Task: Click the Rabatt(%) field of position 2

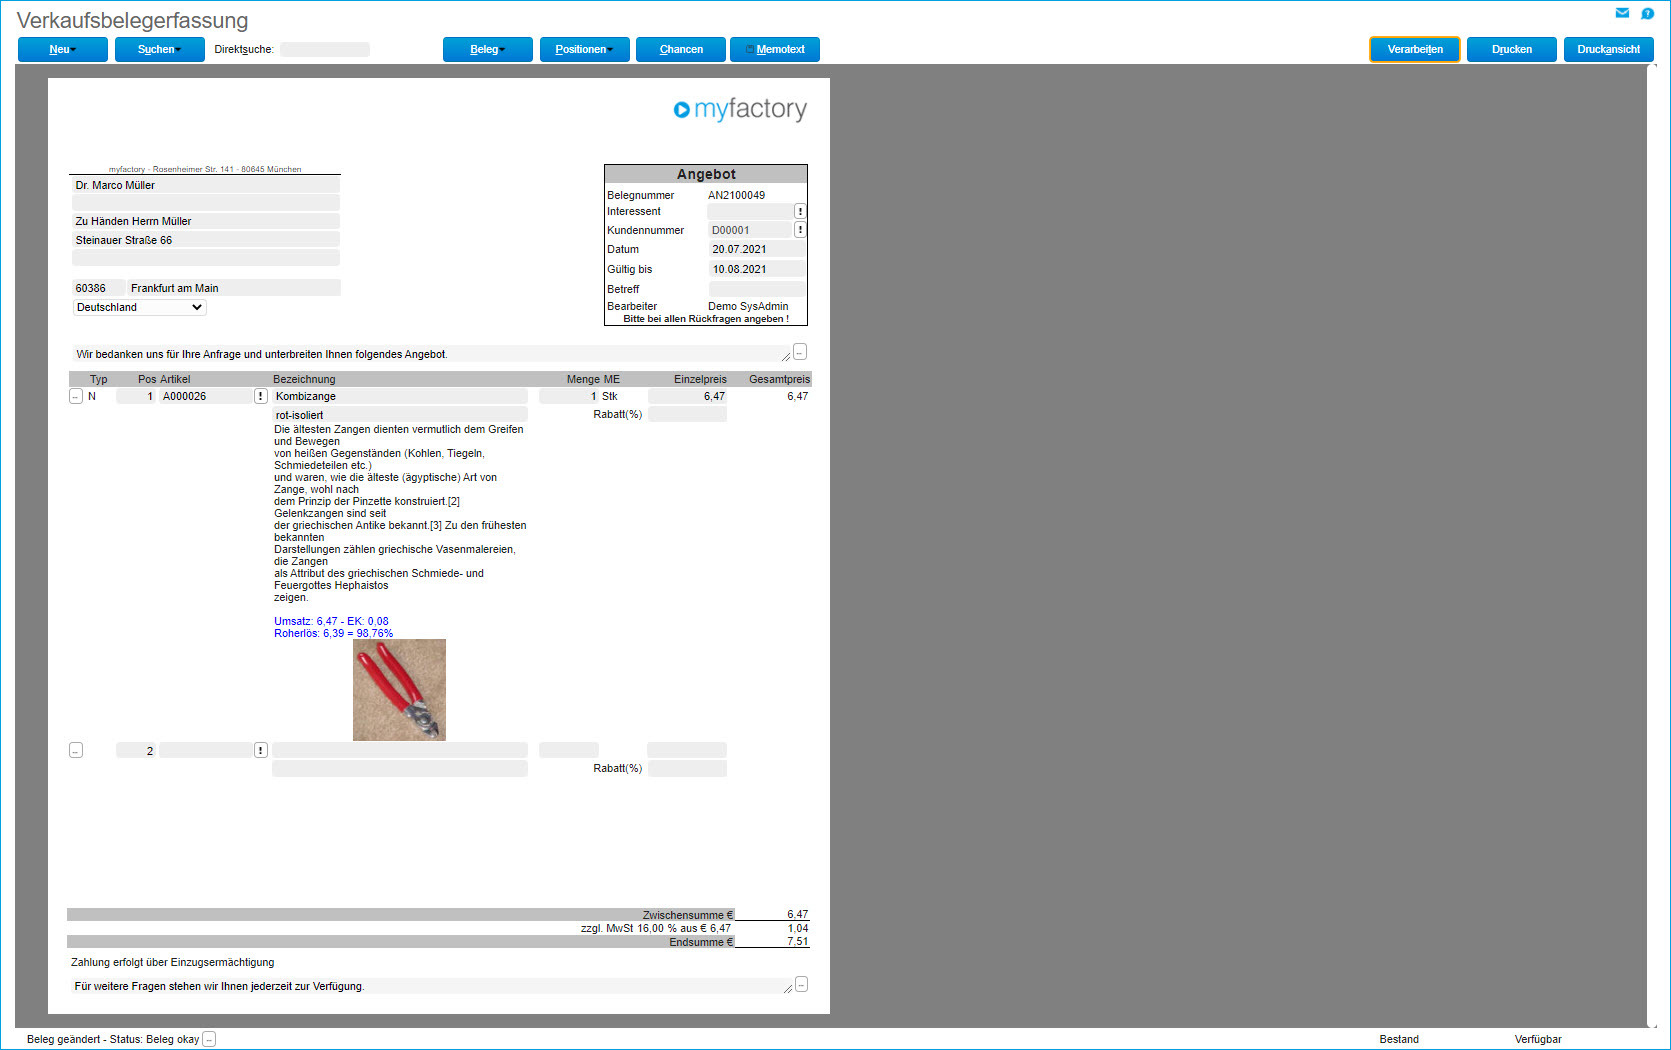Action: tap(687, 769)
